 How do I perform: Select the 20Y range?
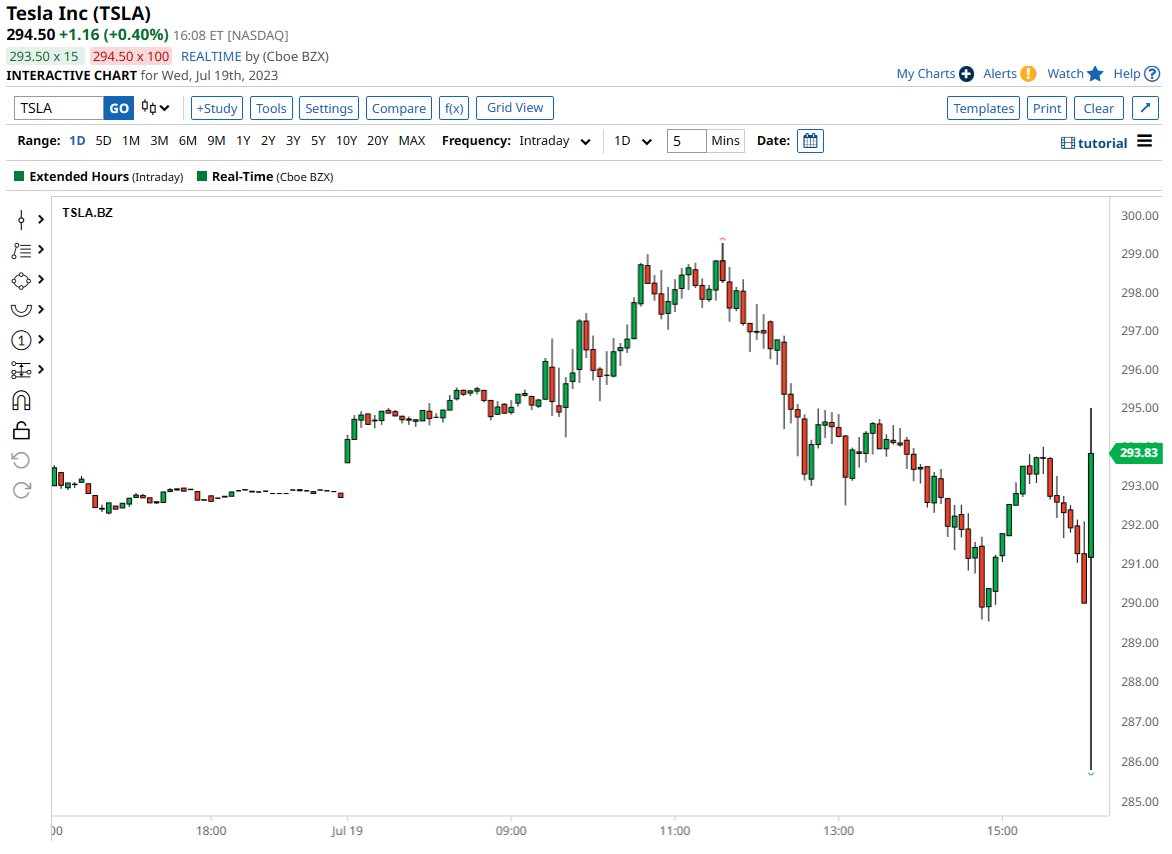[377, 140]
